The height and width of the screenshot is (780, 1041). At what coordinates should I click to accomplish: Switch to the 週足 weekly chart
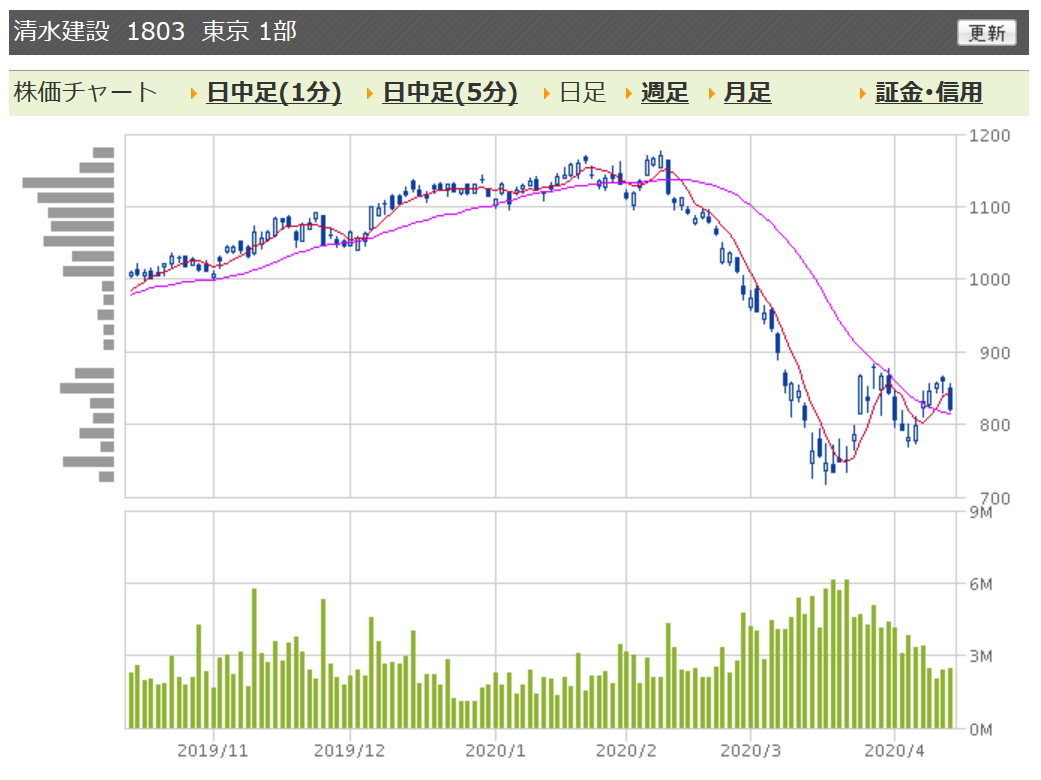point(665,92)
